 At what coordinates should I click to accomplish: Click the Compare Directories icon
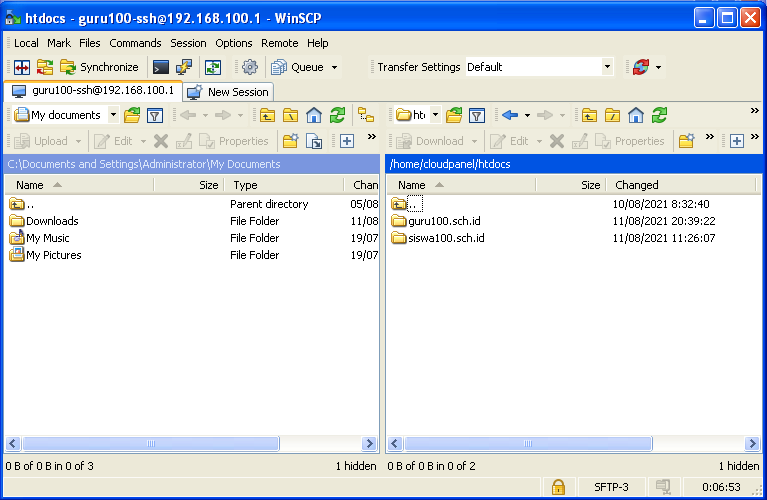[x=21, y=67]
